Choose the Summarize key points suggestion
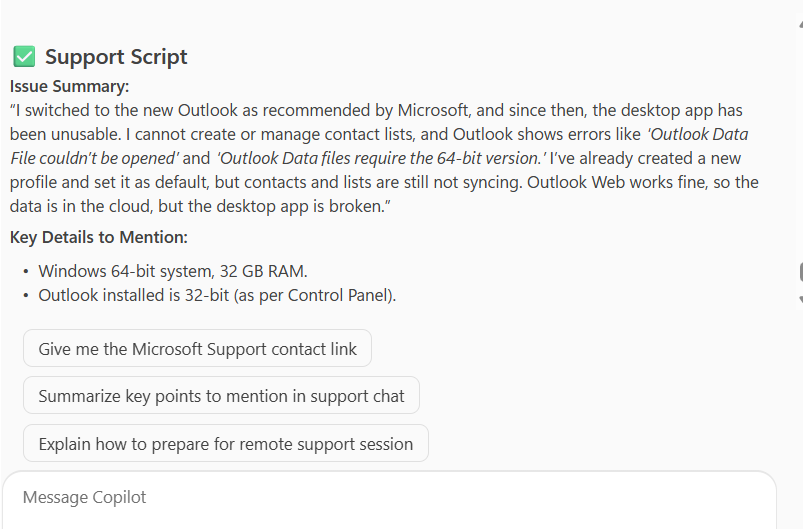803x529 pixels. coord(221,396)
